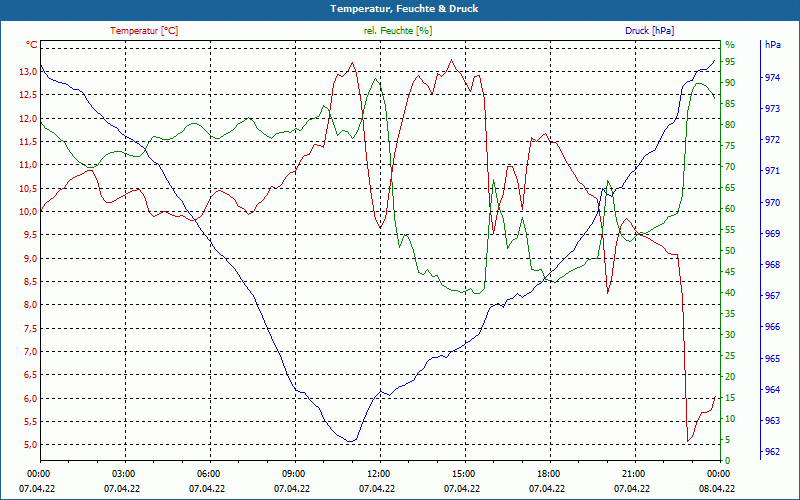
Task: Click the 5,0 temperature axis value
Action: tap(30, 444)
